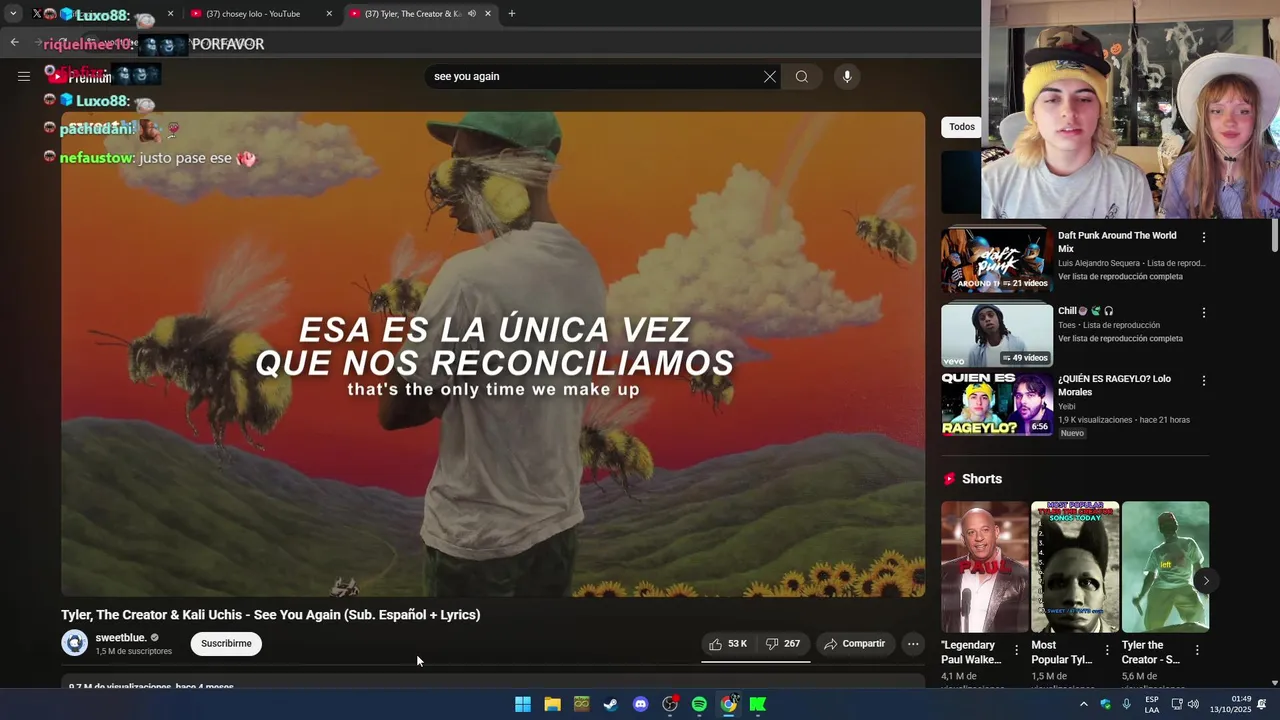This screenshot has height=720, width=1280.
Task: Like the video (53 K thumbs up)
Action: tap(728, 644)
